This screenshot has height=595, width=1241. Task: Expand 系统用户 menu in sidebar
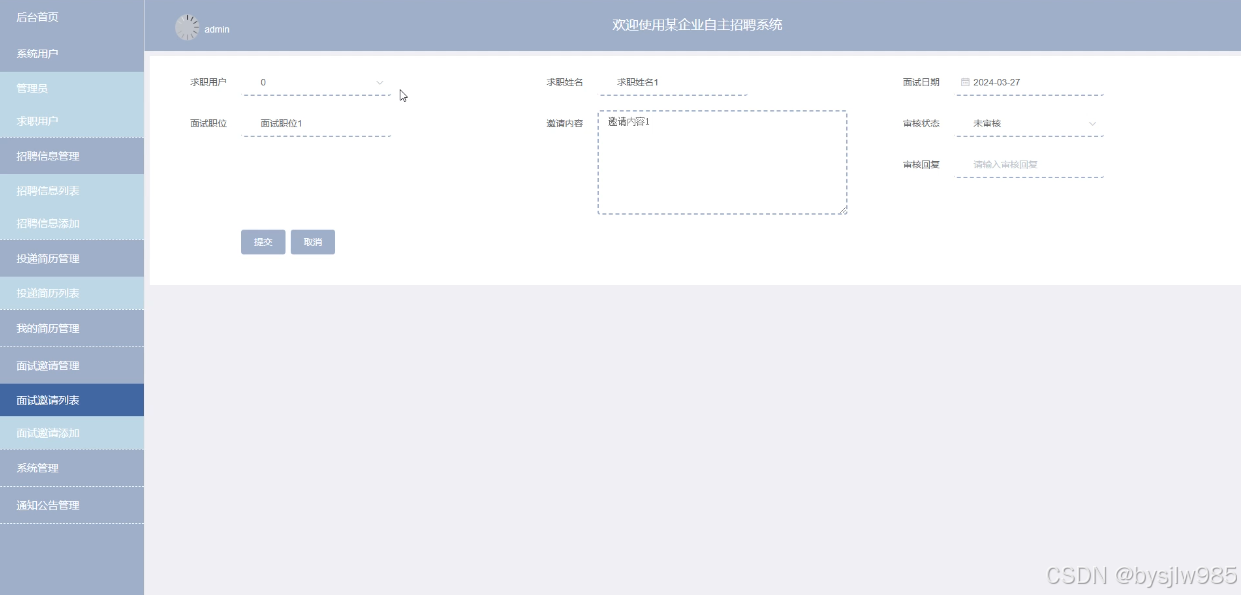click(x=72, y=53)
